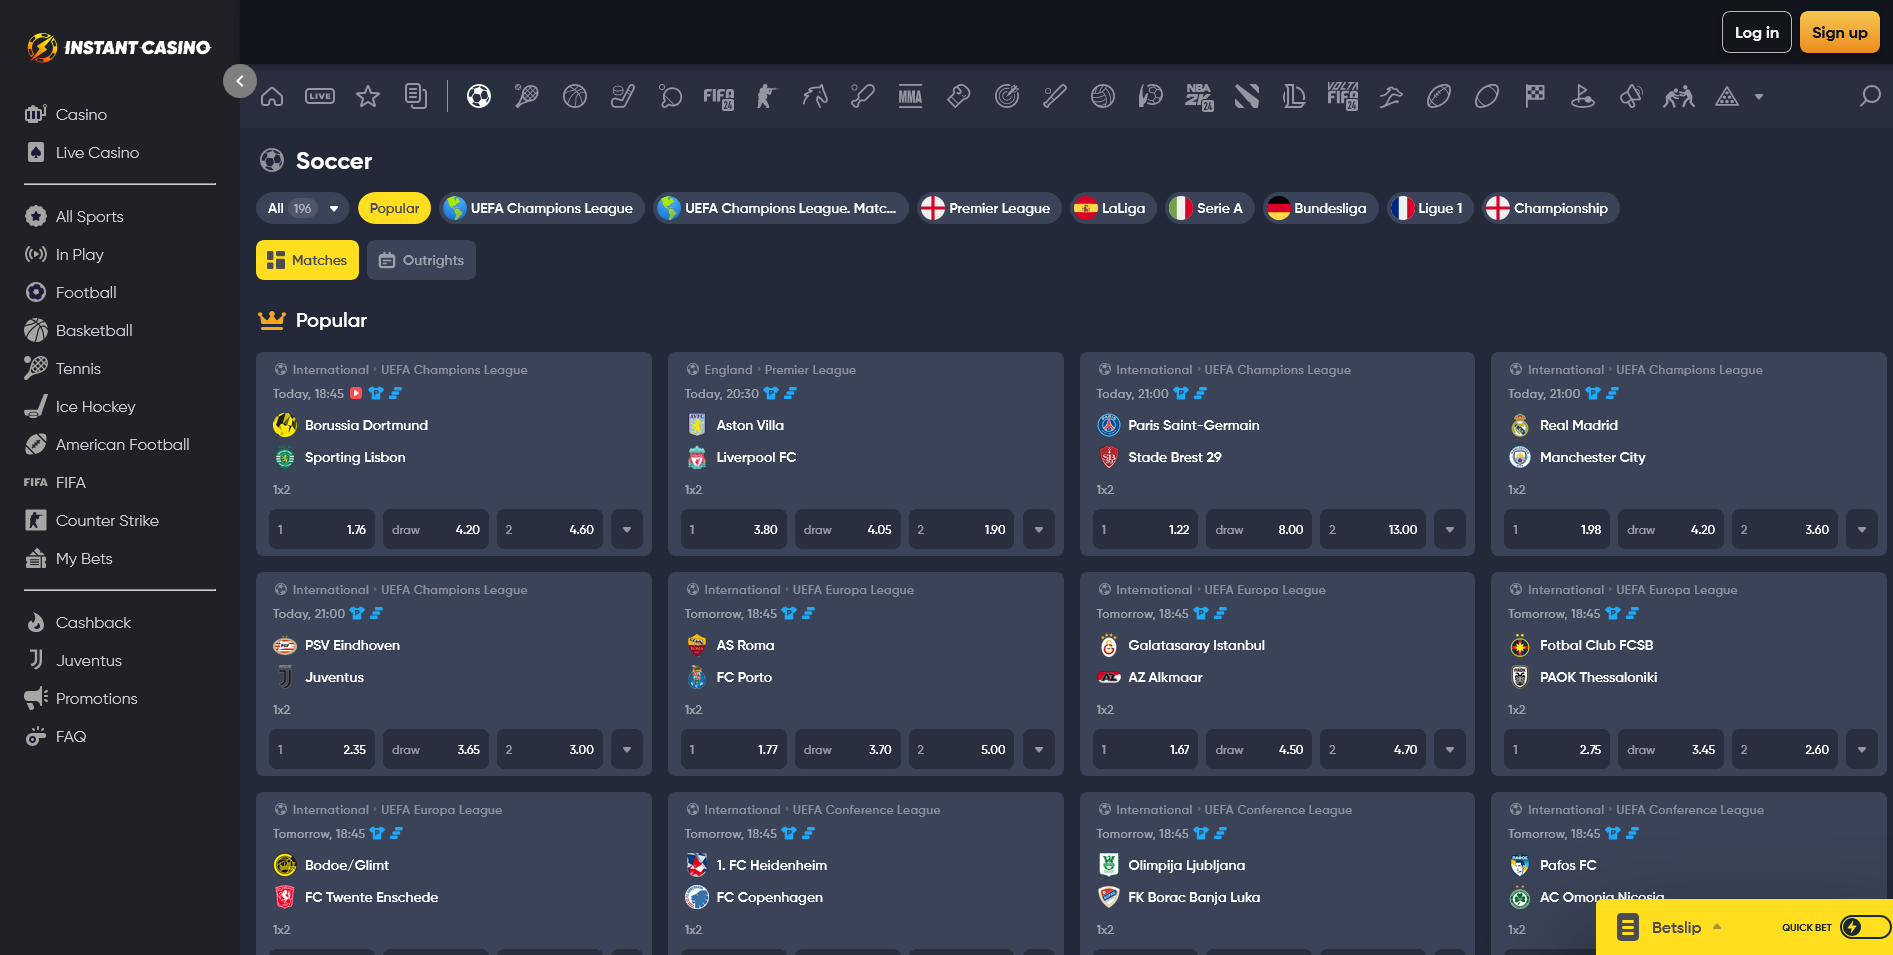Expand more markets for Dortmund vs Sporting
Viewport: 1893px width, 955px height.
[627, 530]
